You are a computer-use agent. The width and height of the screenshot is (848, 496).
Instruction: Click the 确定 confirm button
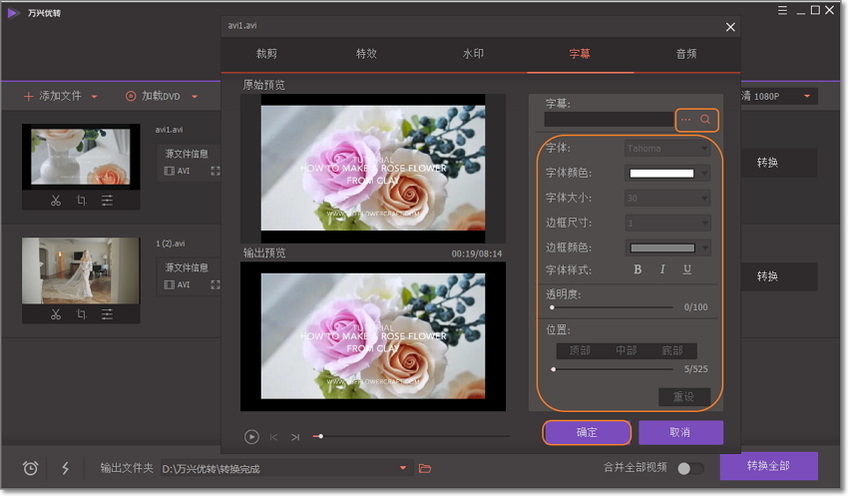(587, 432)
